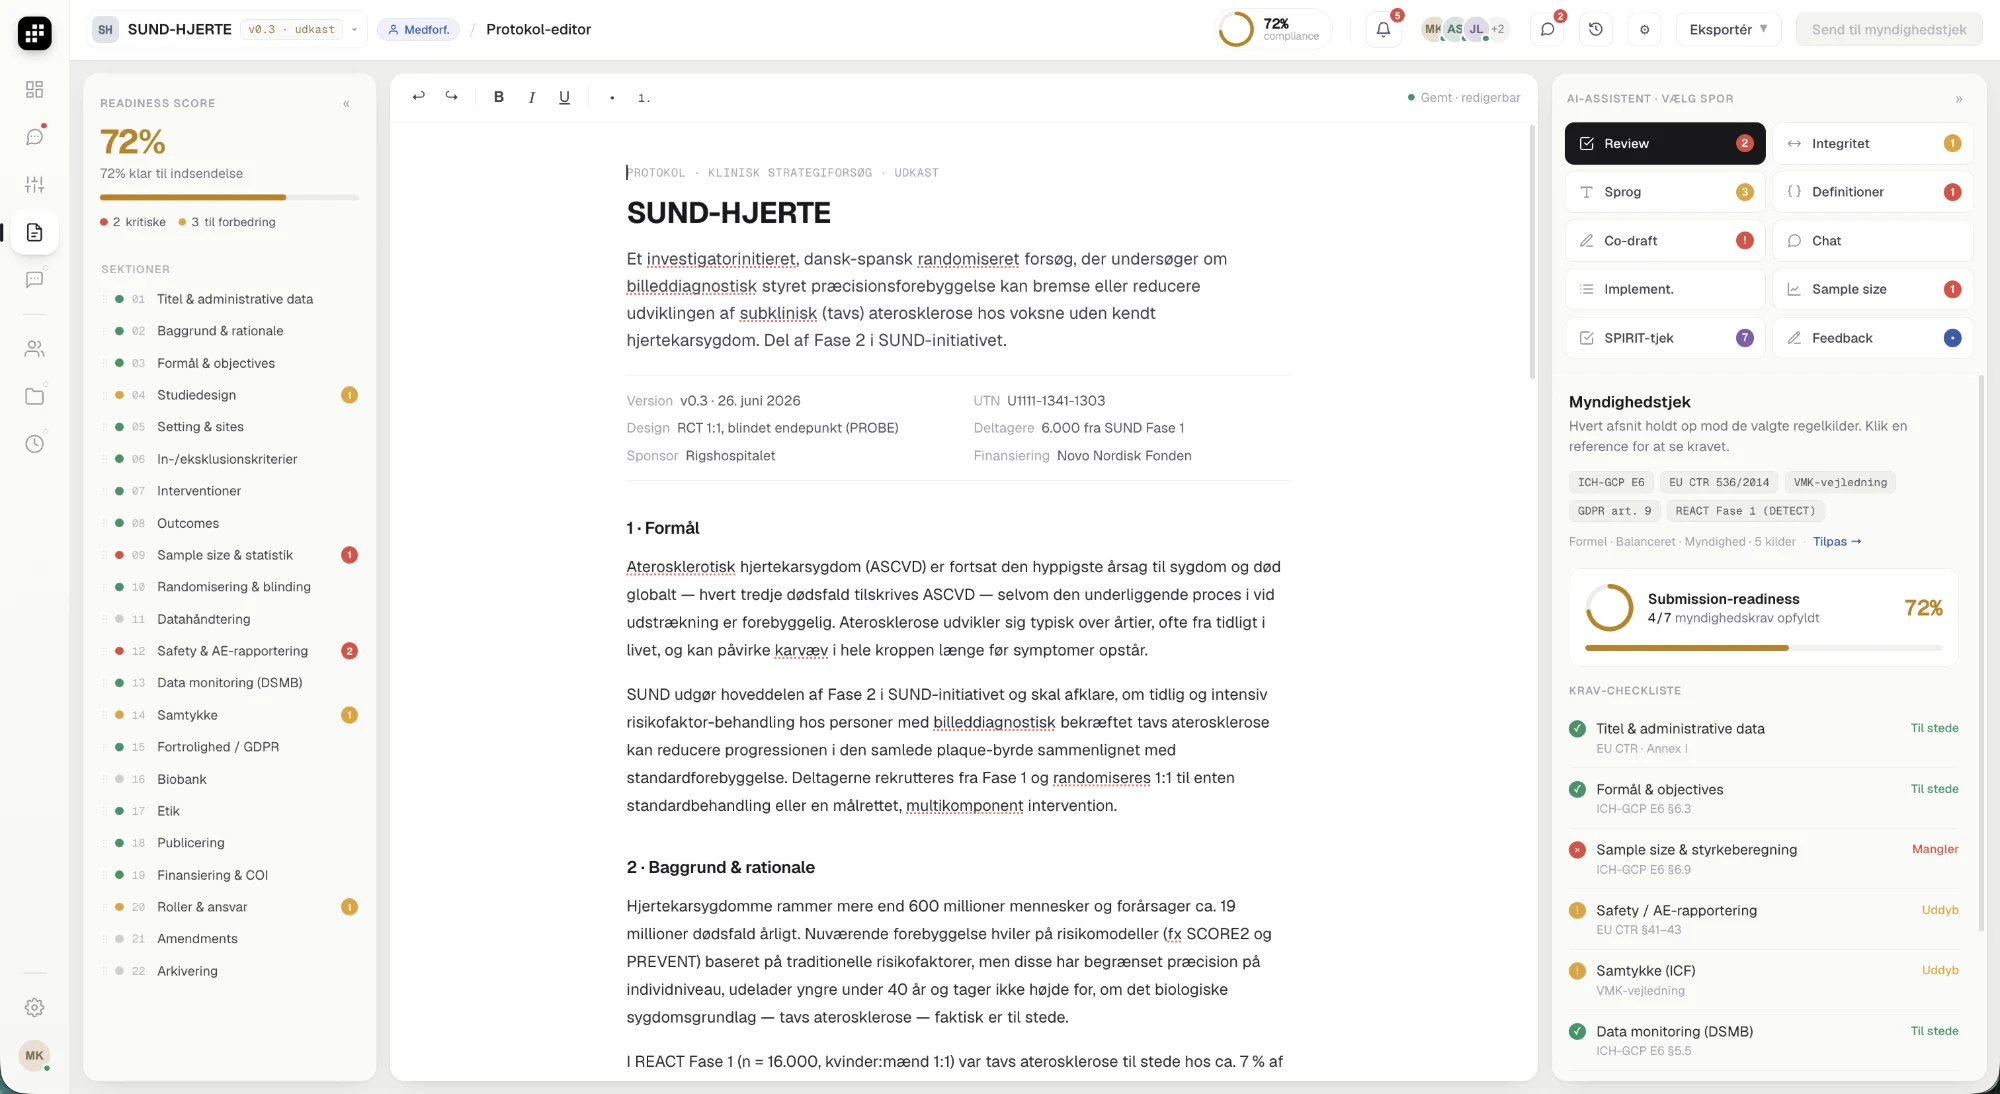
Task: Click the Submission-readiness progress bar
Action: 1763,648
